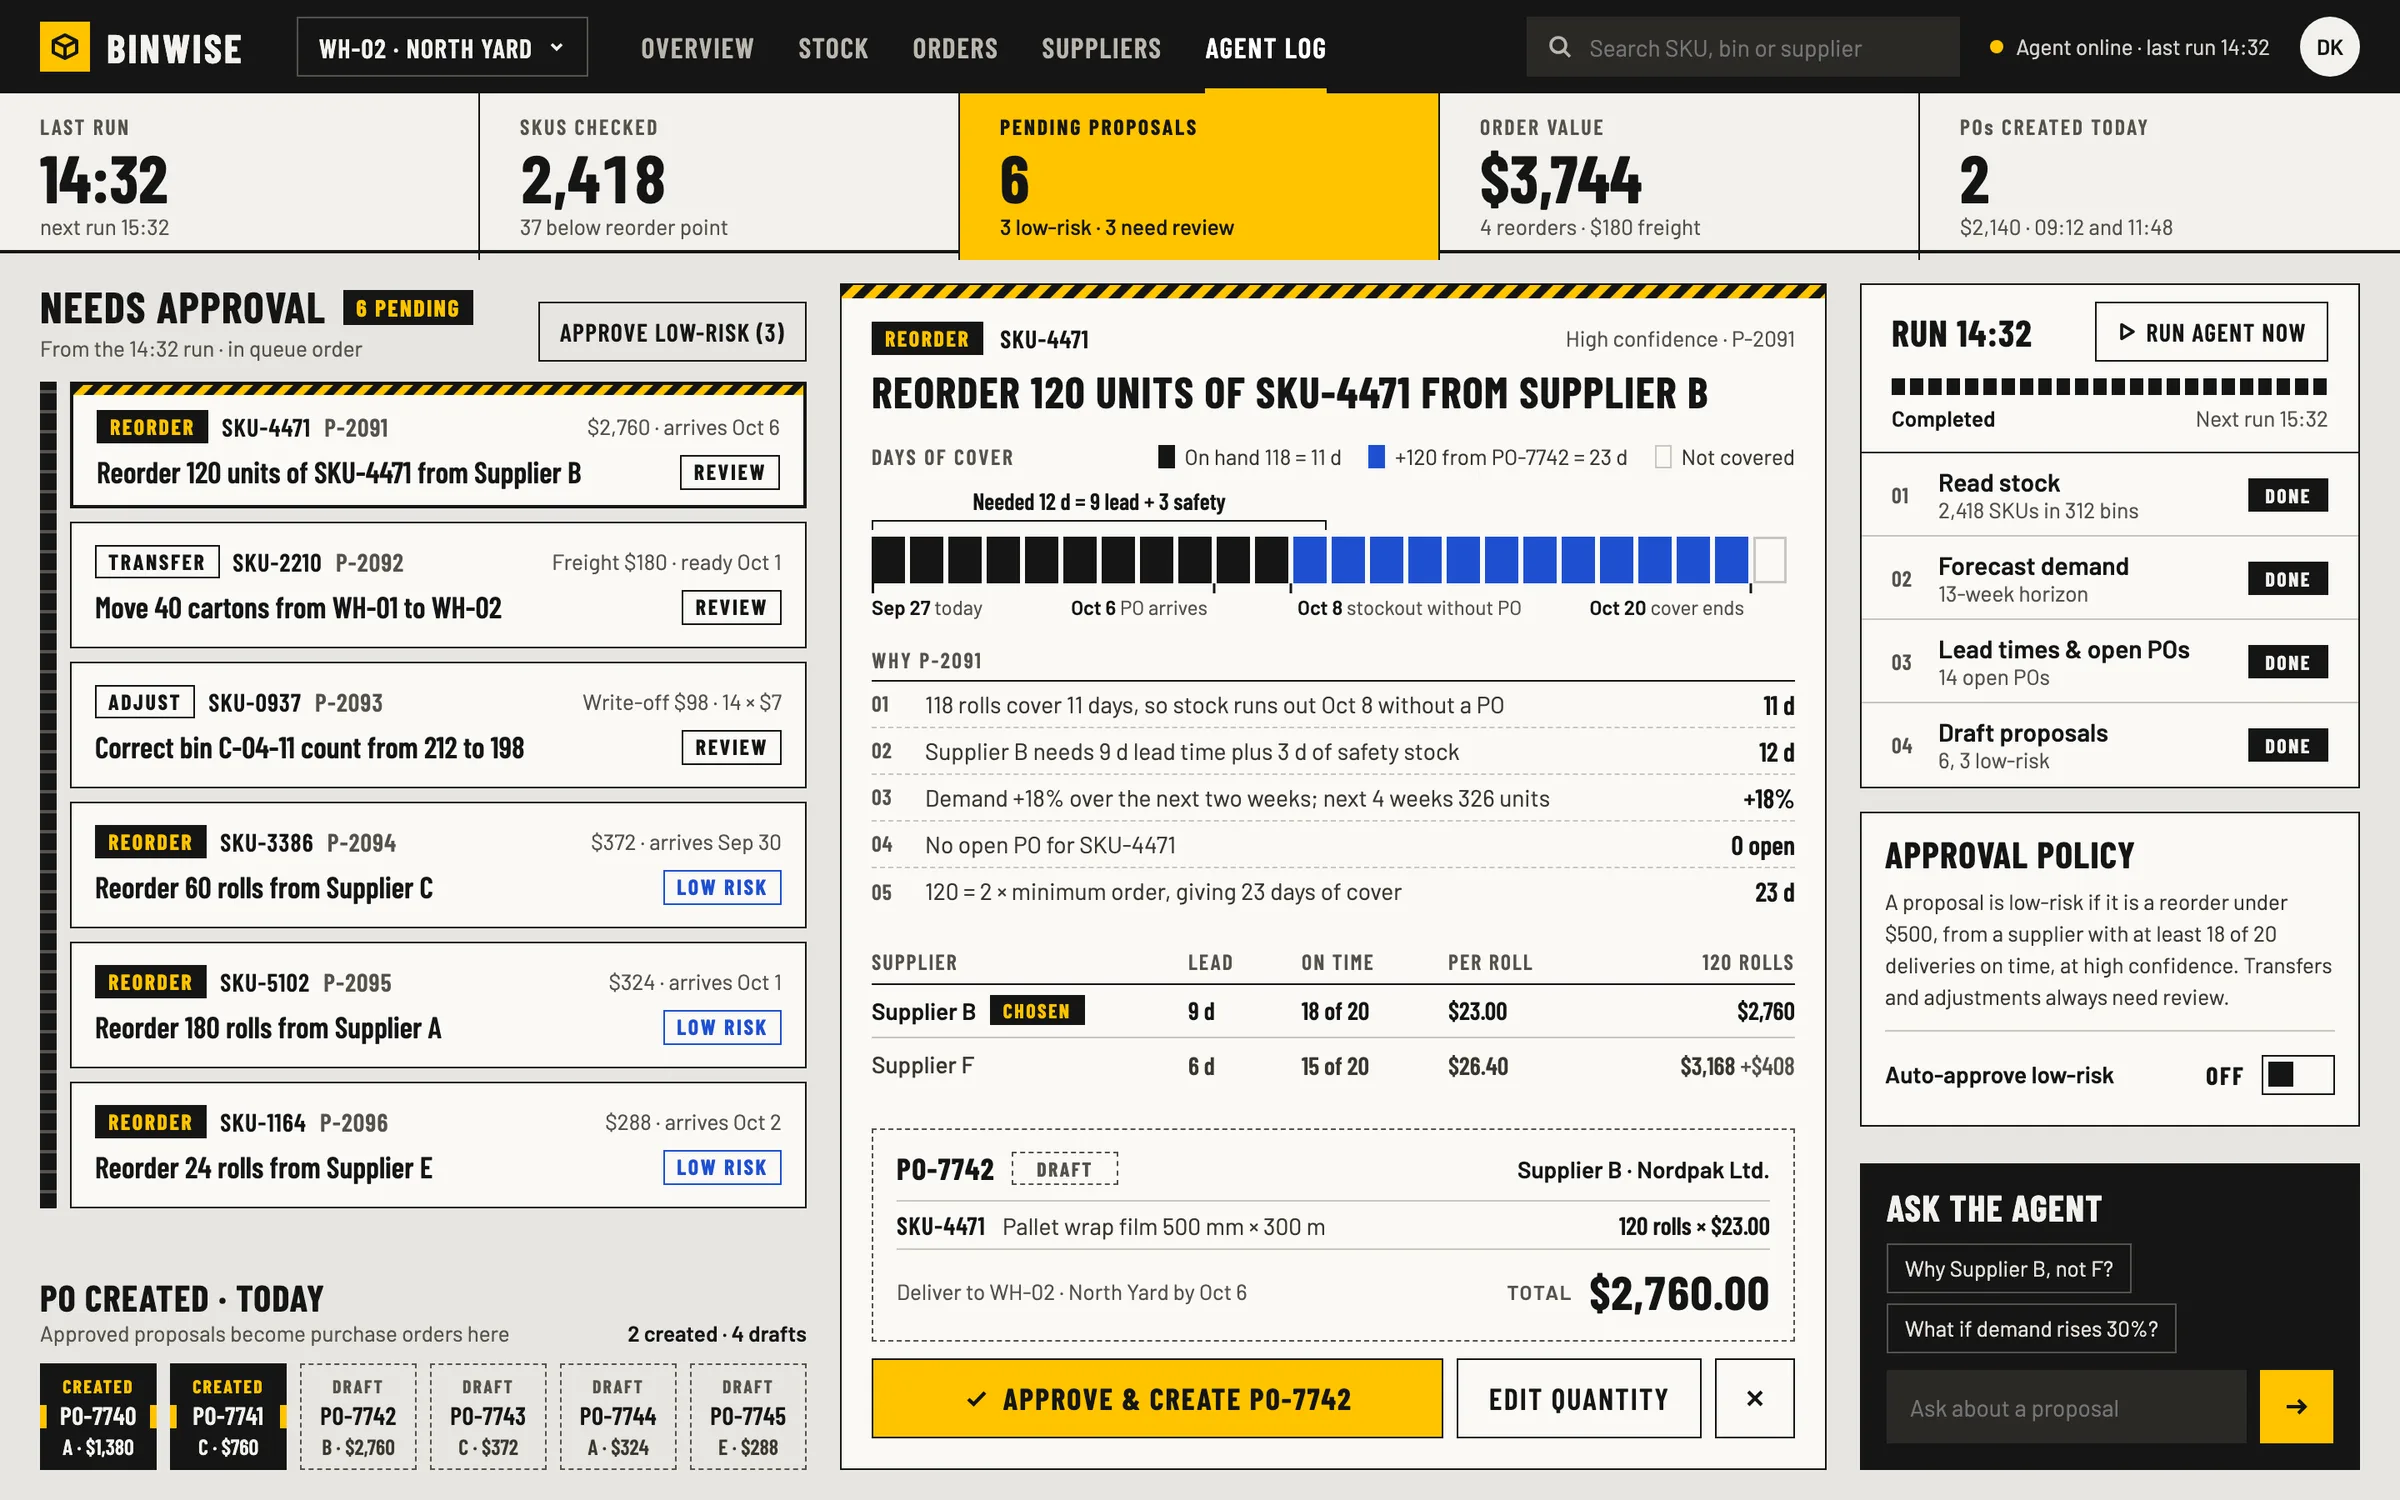The image size is (2400, 1500).
Task: Go to the Overview tab
Action: click(x=697, y=48)
